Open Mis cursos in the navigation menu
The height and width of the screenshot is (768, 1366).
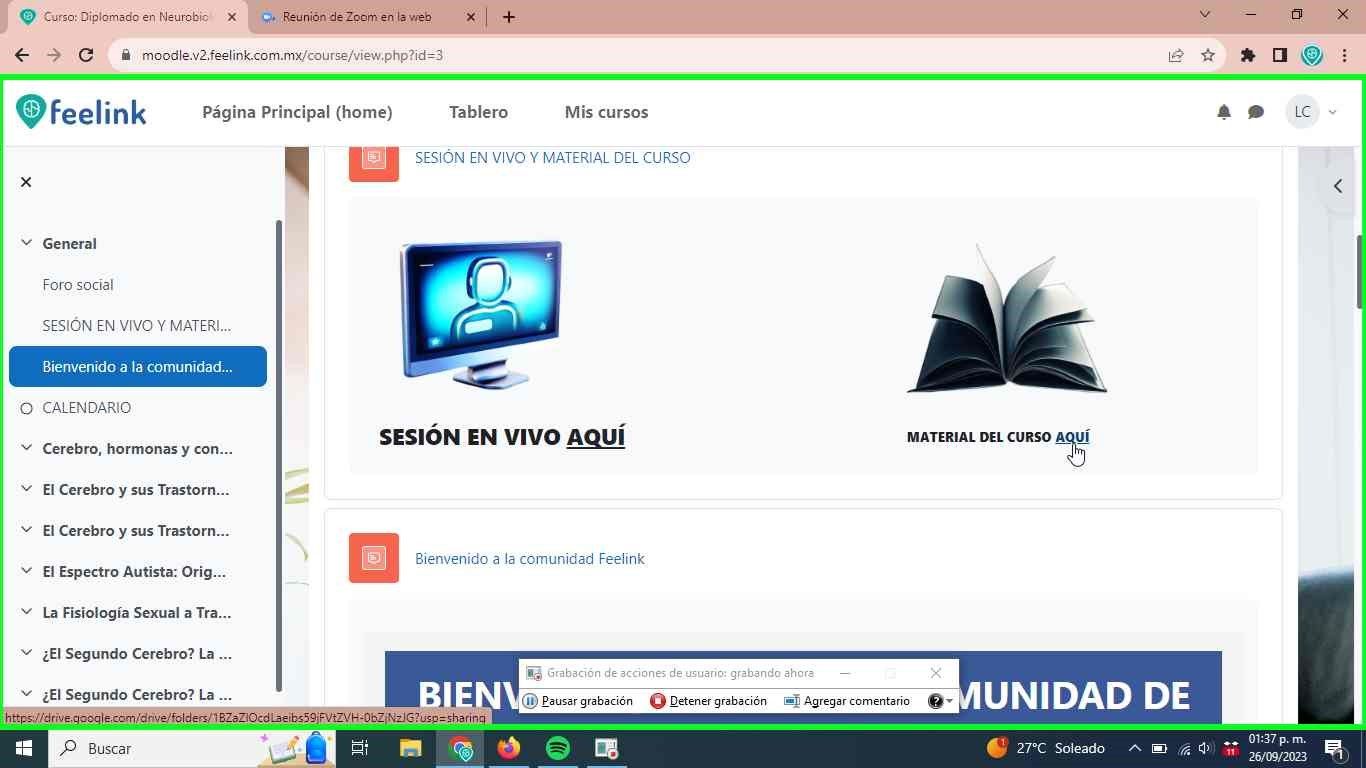(x=606, y=112)
